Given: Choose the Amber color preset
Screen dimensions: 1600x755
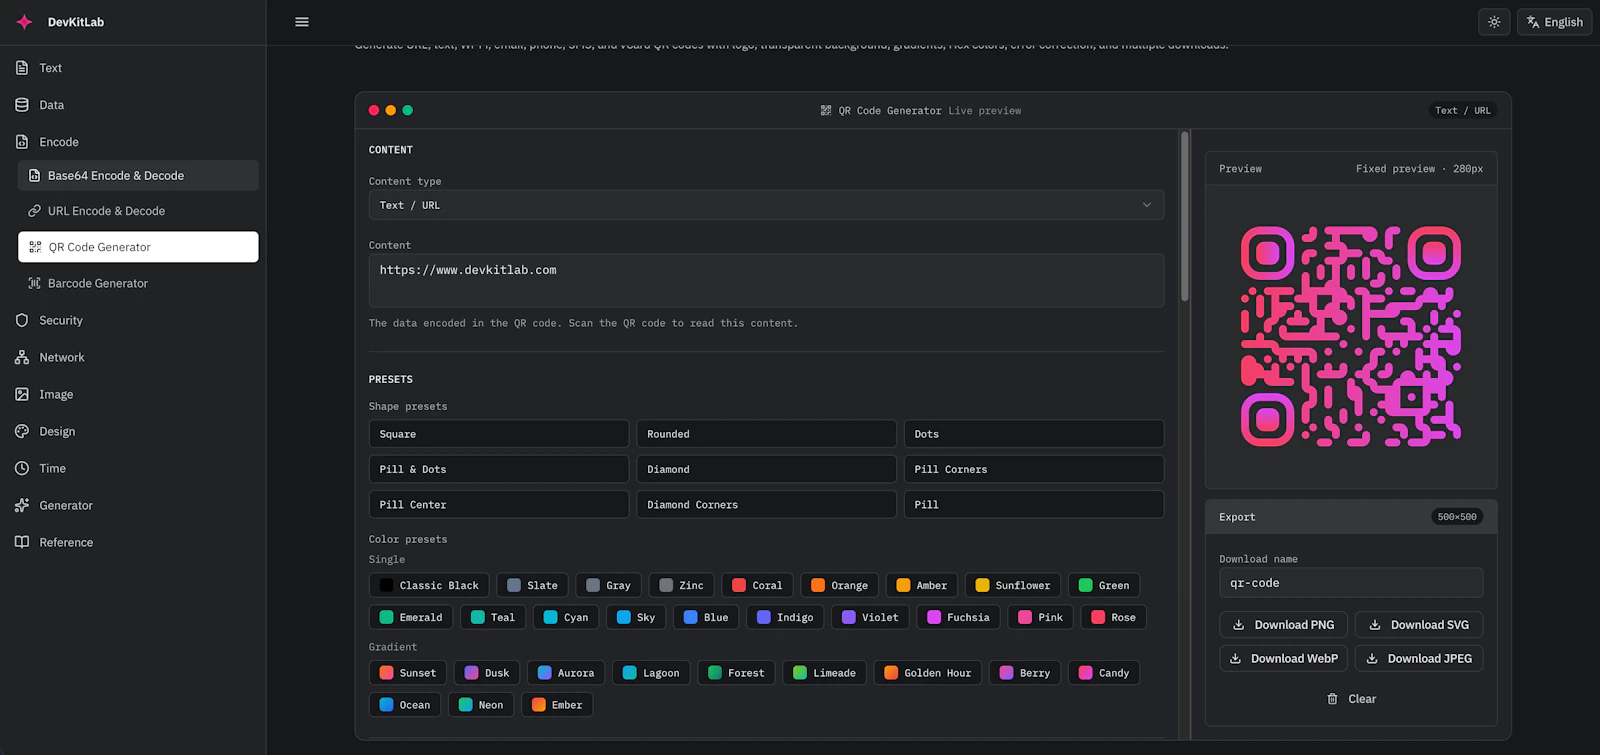Looking at the screenshot, I should (x=922, y=585).
